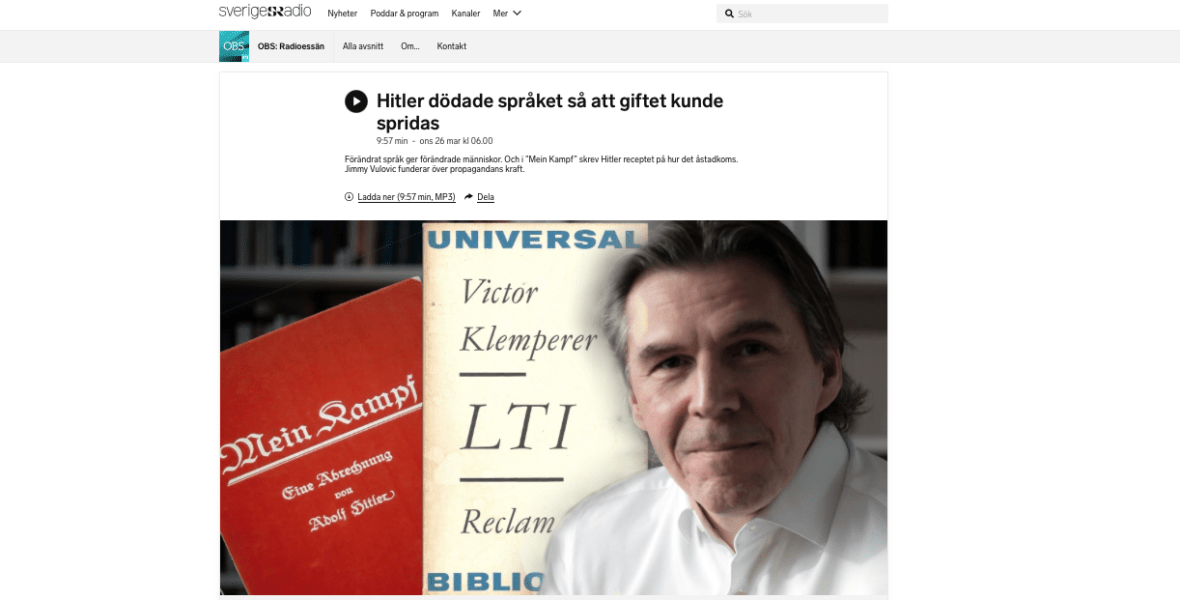Click Ladda ner (9:57 min, MP3)
The image size is (1180, 600).
(x=406, y=197)
